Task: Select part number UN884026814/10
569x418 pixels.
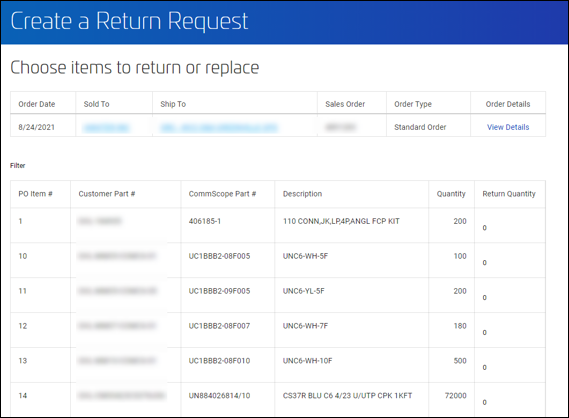Action: click(x=219, y=395)
